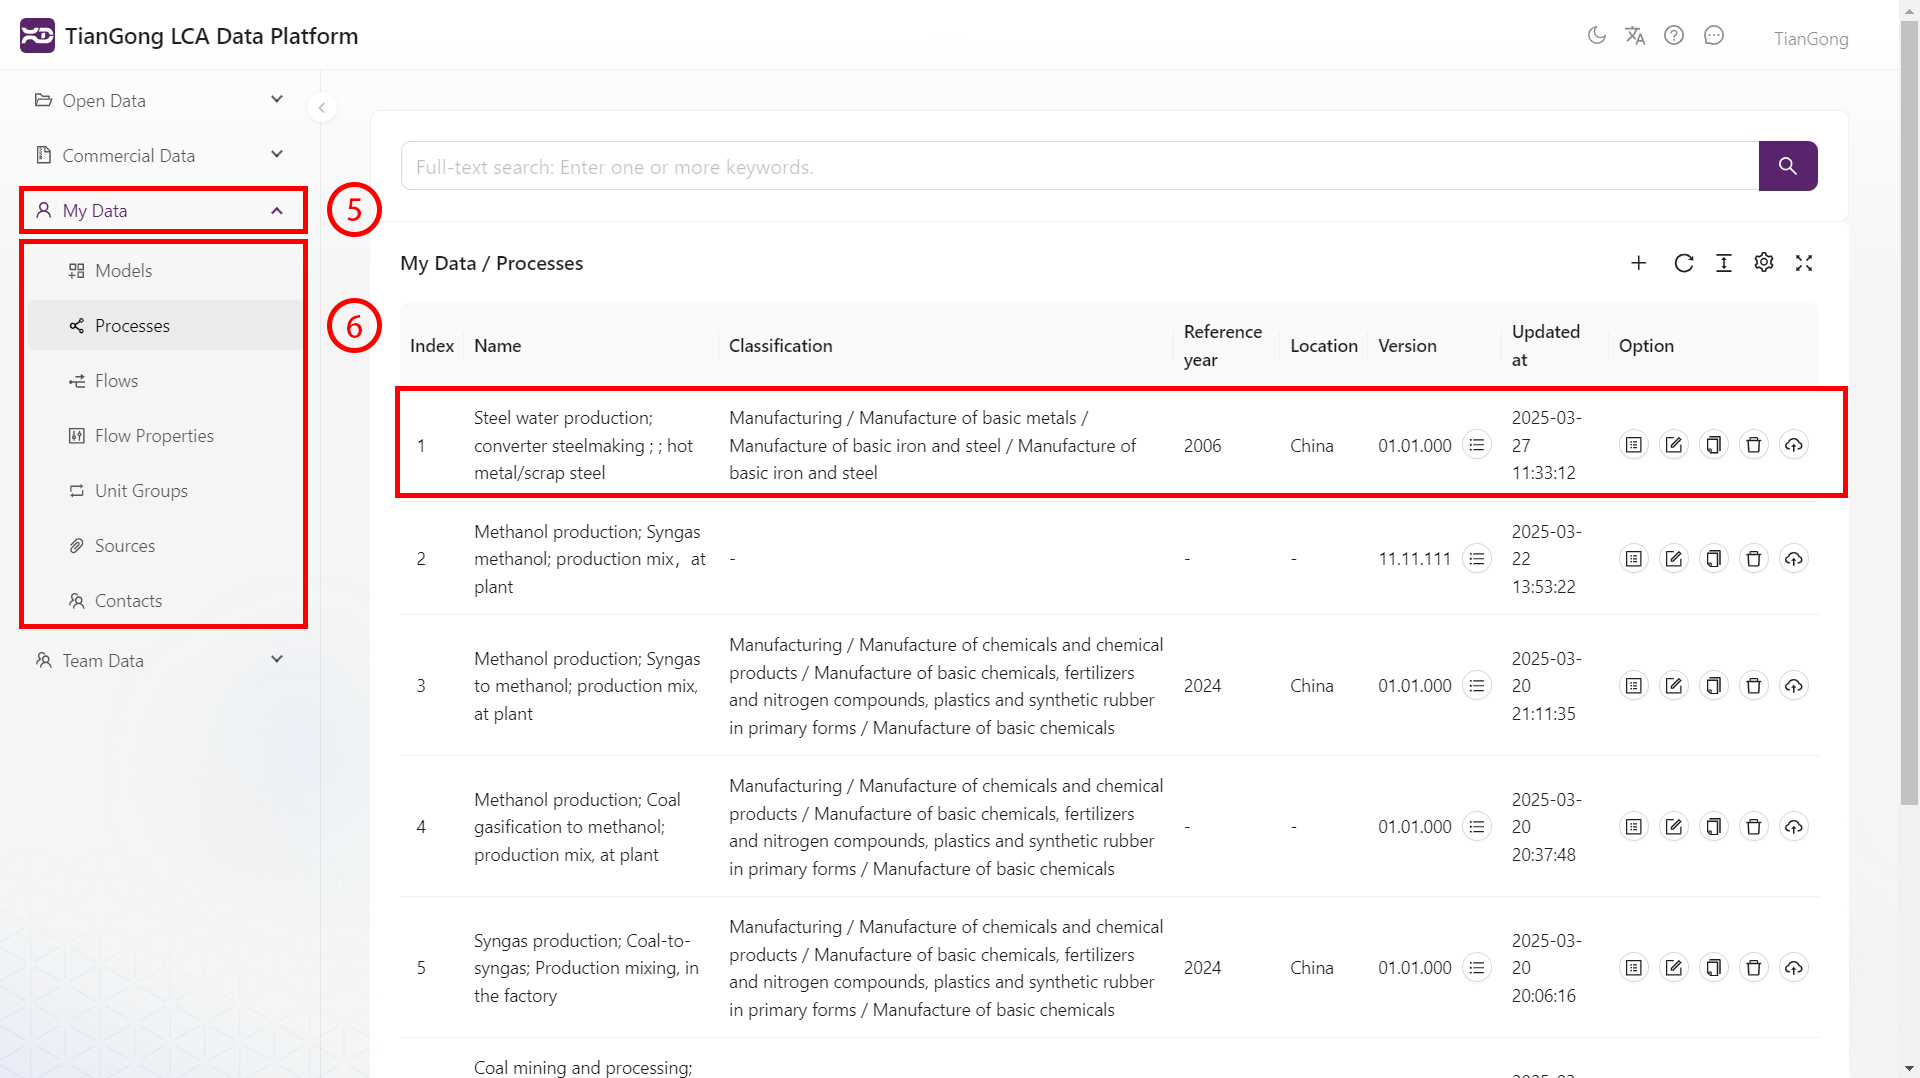Enter fullscreen mode for the table
This screenshot has height=1078, width=1920.
[x=1804, y=263]
